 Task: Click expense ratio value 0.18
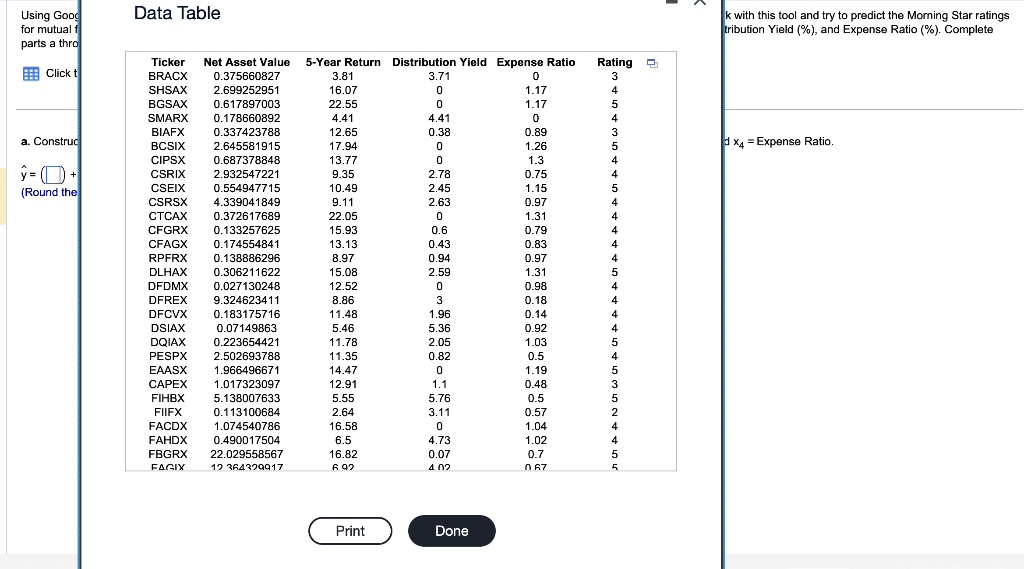[536, 301]
